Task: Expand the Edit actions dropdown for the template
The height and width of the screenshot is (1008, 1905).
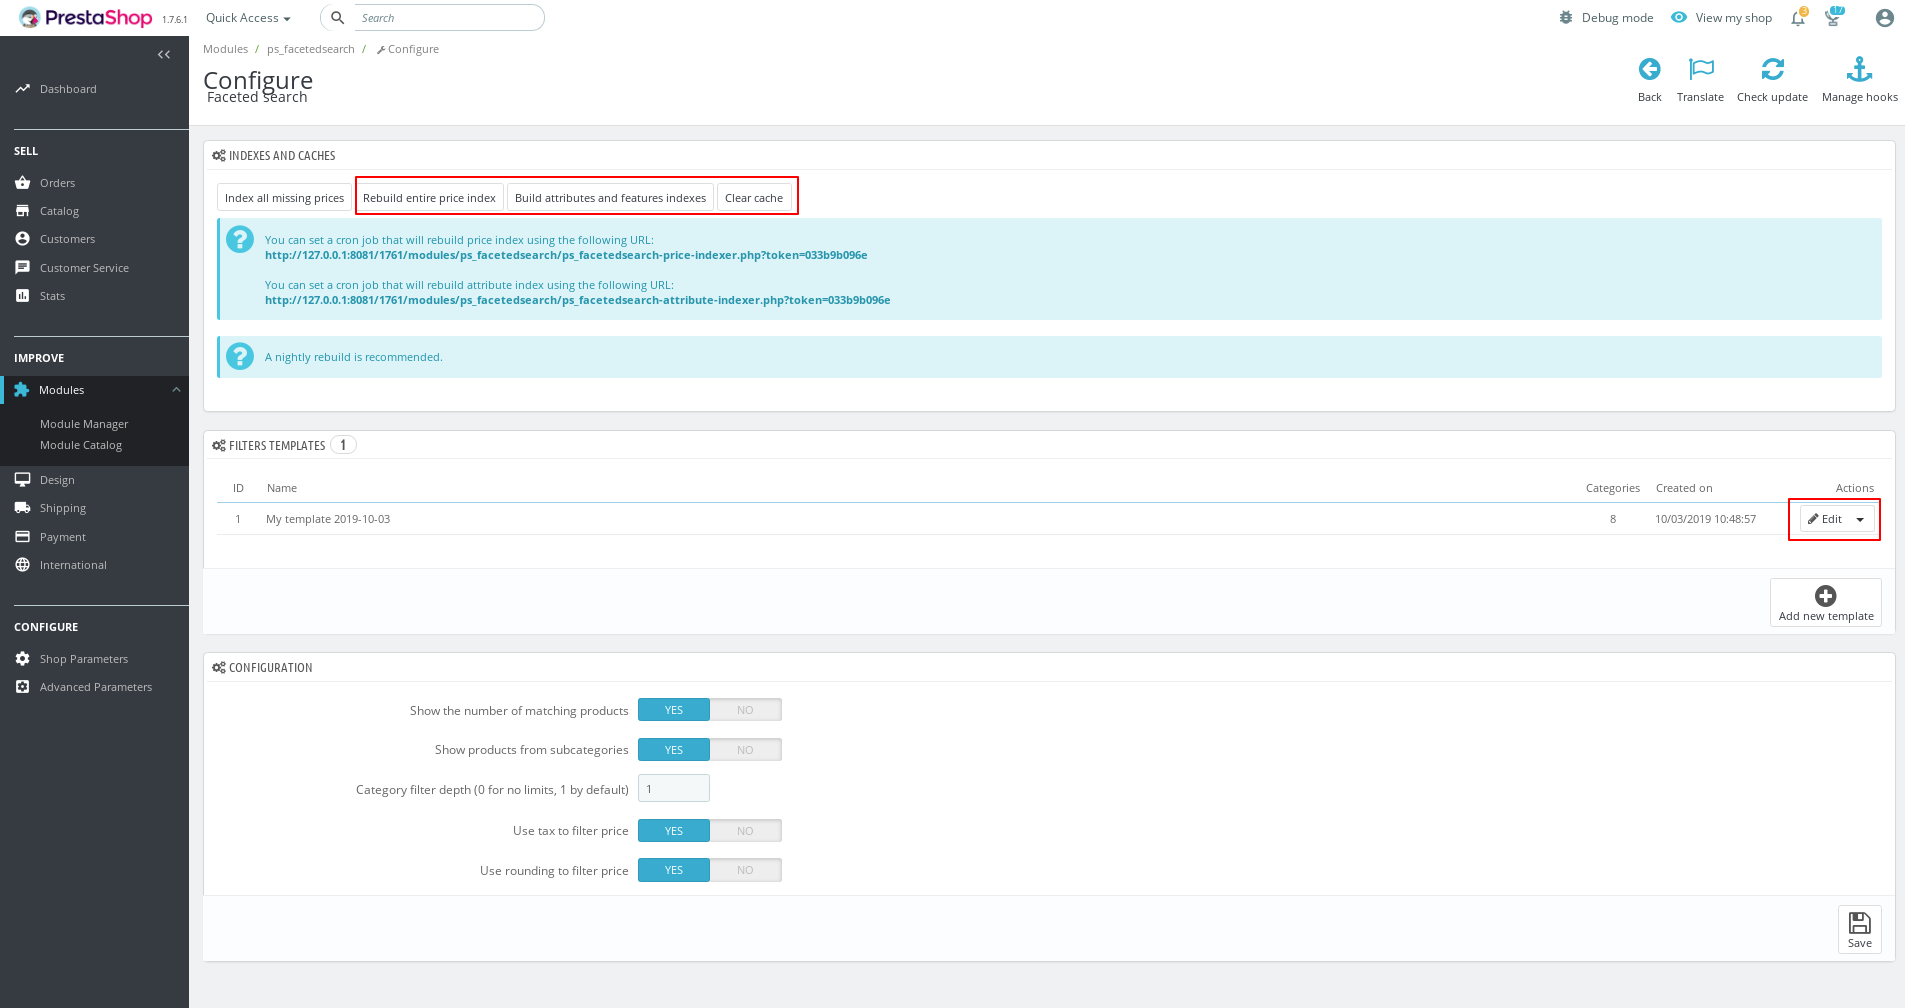Action: [x=1860, y=519]
